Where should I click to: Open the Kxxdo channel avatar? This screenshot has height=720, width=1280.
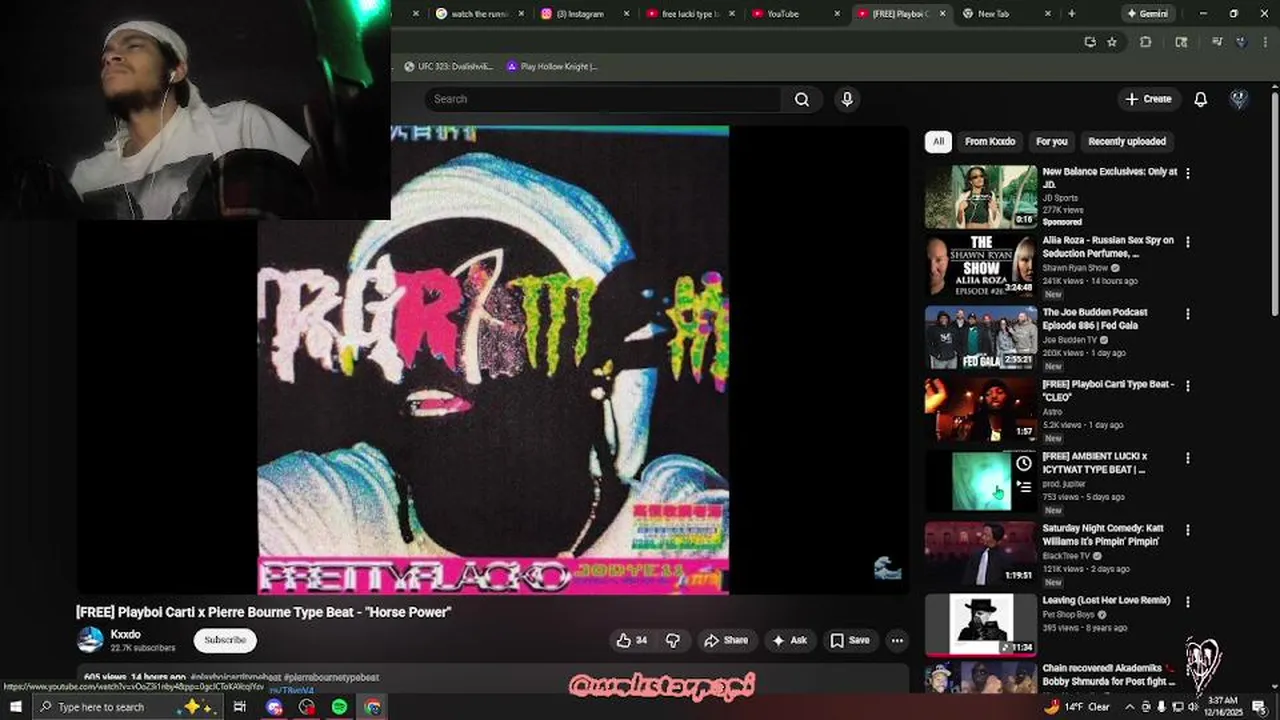click(90, 640)
